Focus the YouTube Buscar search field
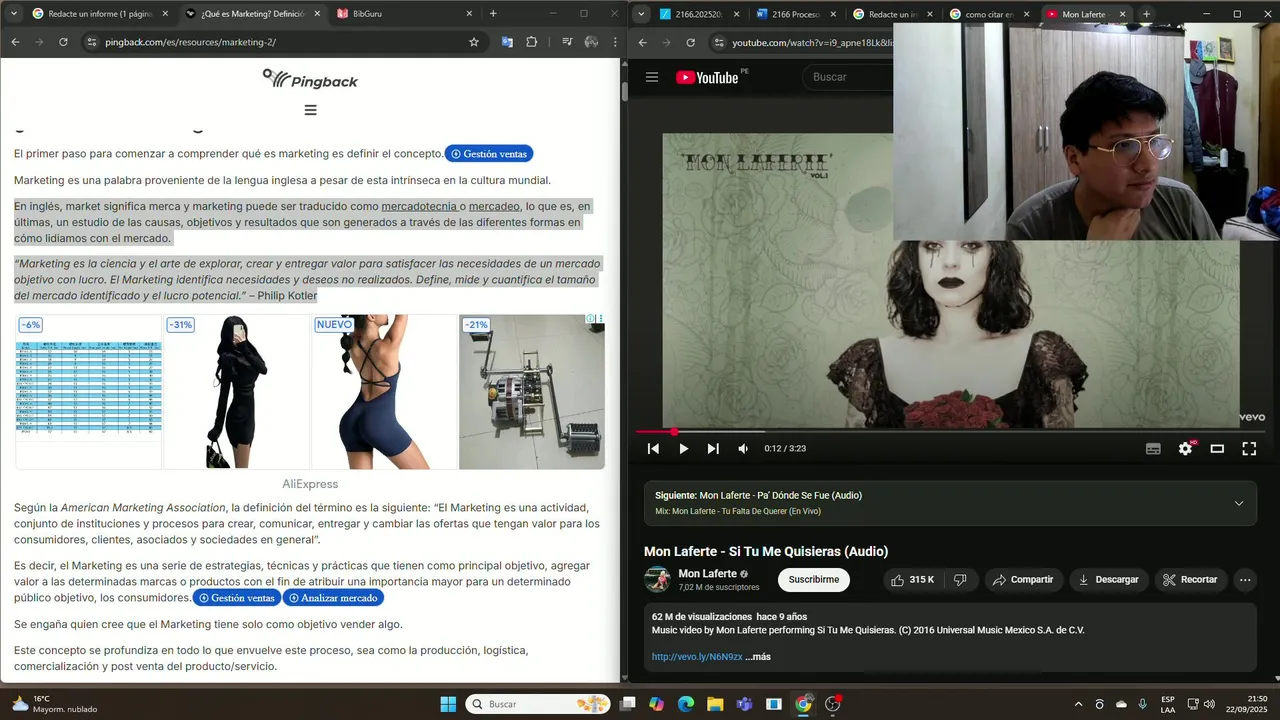The image size is (1280, 720). [x=850, y=77]
